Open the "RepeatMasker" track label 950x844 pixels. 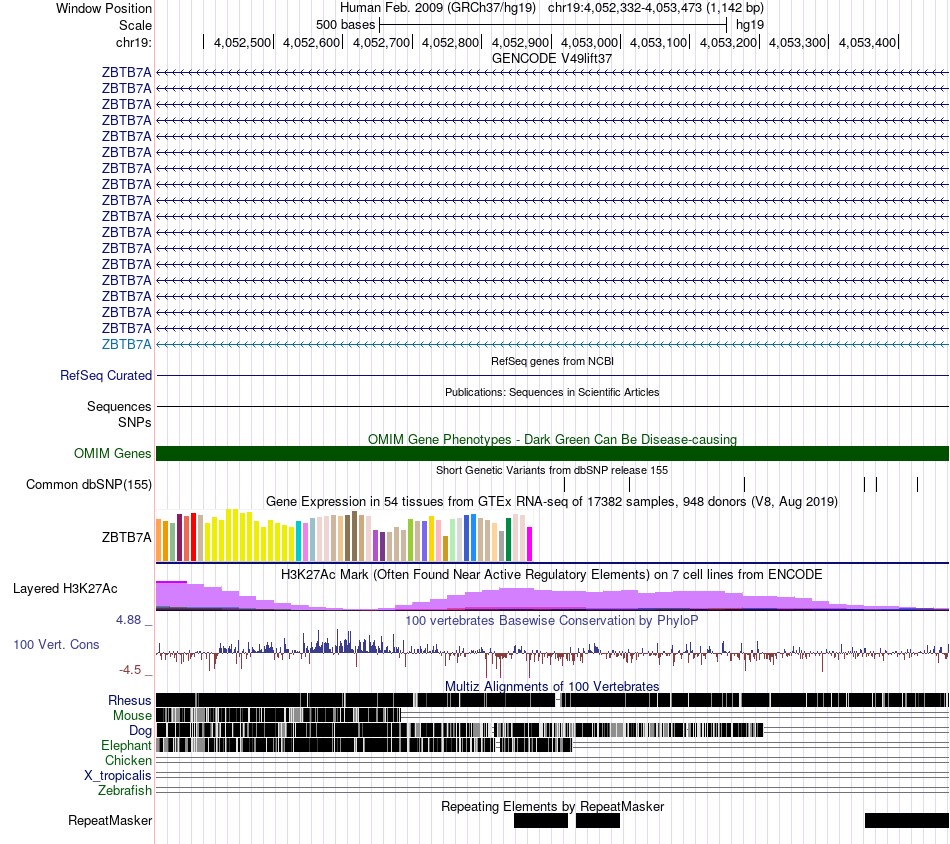click(110, 820)
